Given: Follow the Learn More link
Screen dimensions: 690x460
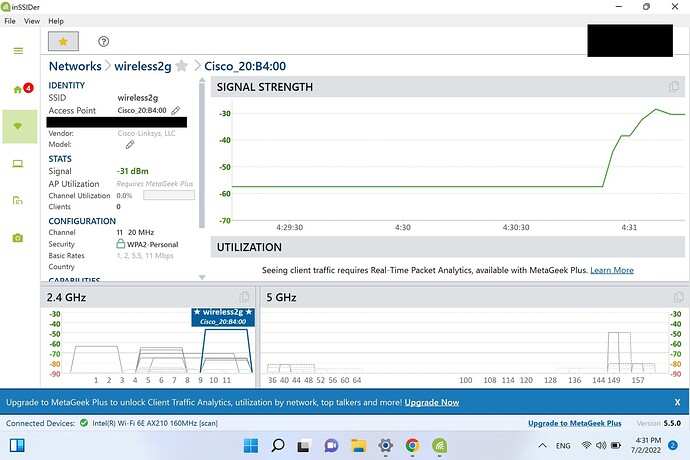Looking at the screenshot, I should pos(612,270).
